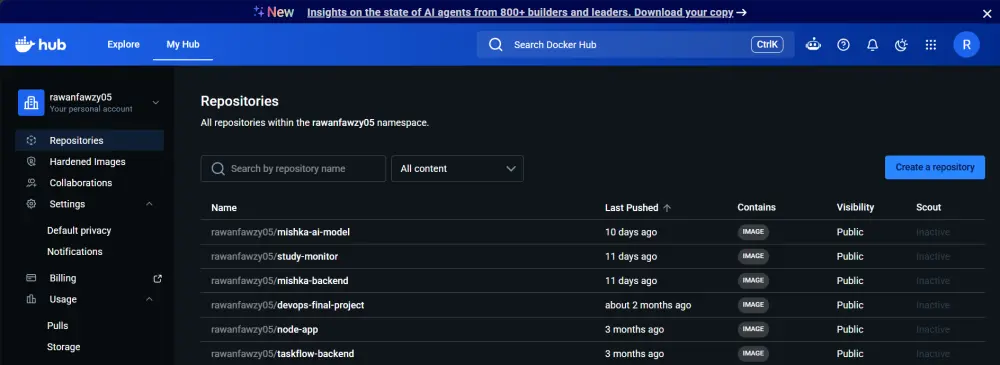Click Public visibility for node-app row
The height and width of the screenshot is (365, 1000).
[x=849, y=329]
